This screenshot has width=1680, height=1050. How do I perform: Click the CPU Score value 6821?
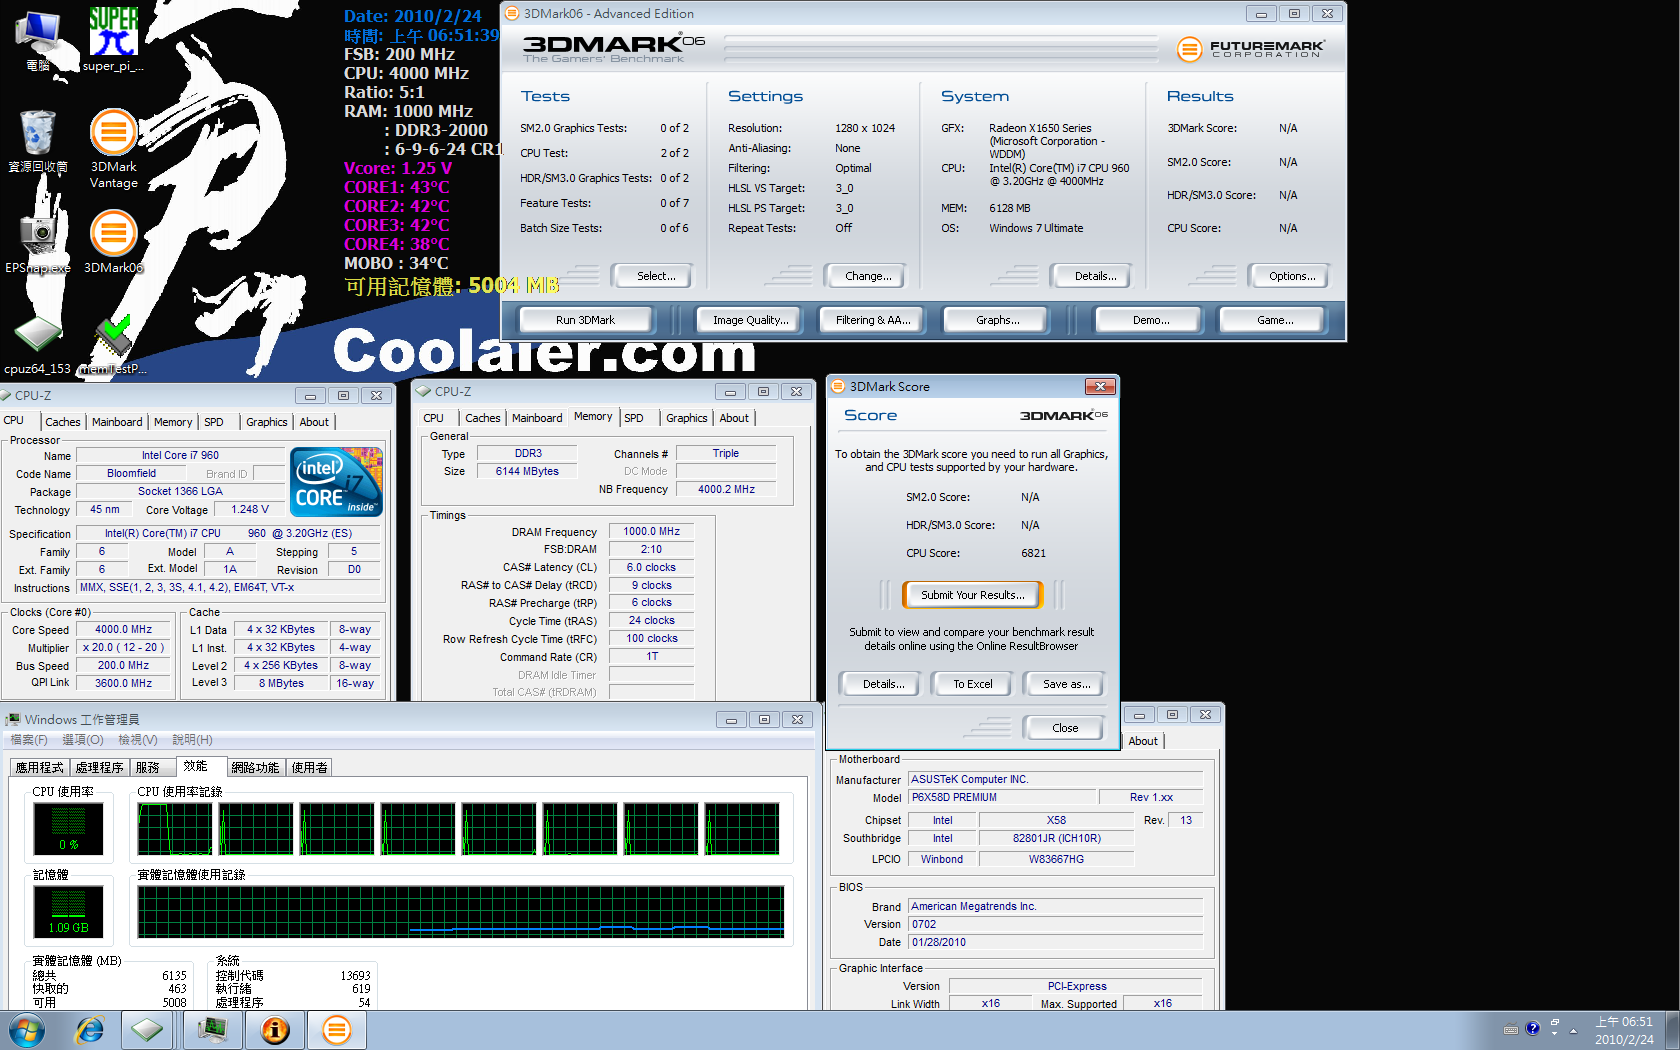point(1033,553)
